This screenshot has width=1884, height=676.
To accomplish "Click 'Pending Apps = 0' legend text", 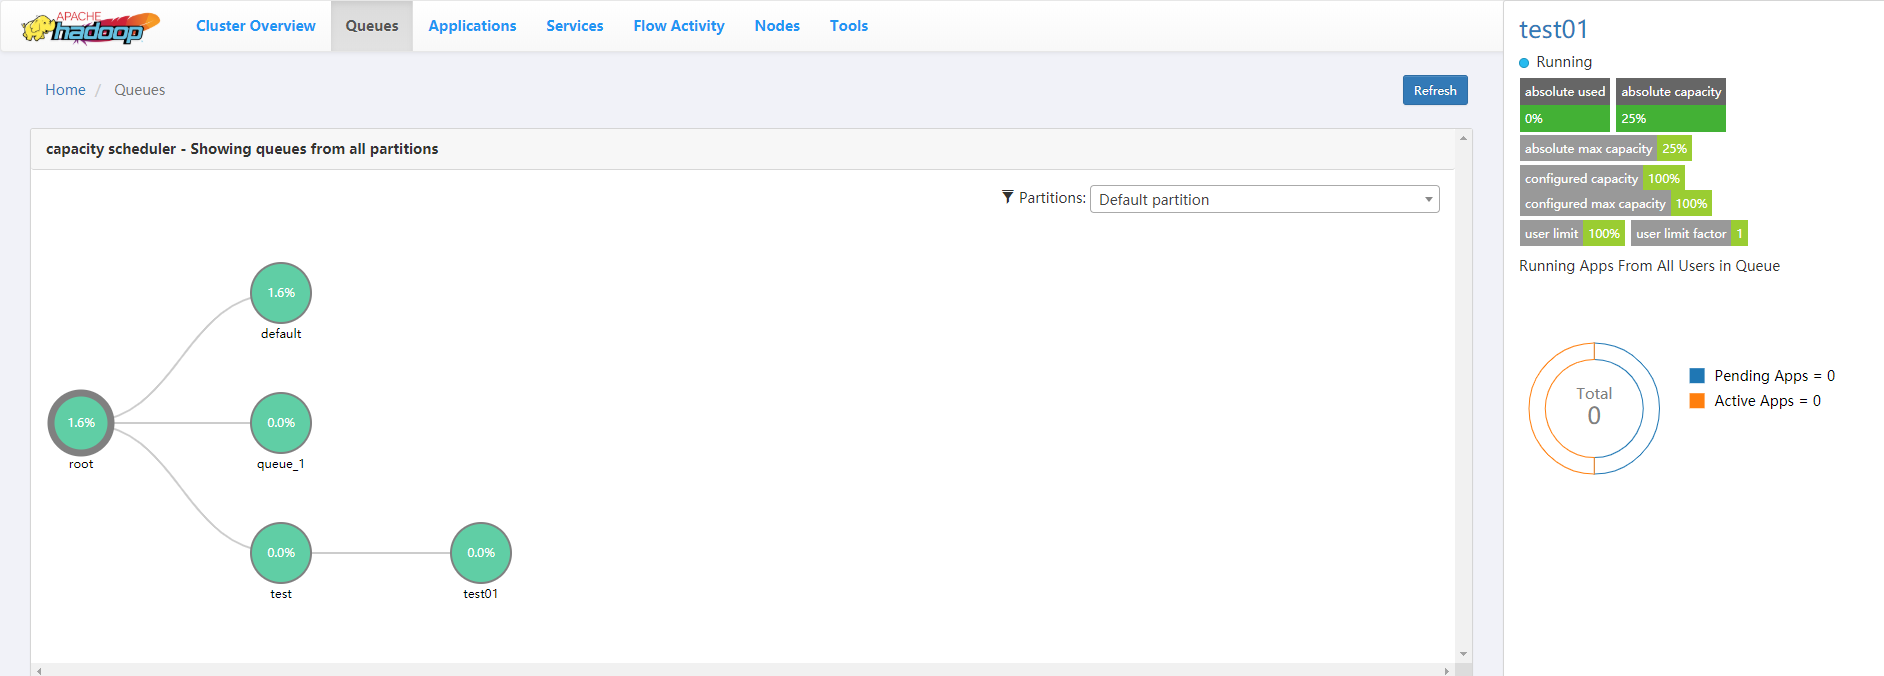I will [1775, 376].
